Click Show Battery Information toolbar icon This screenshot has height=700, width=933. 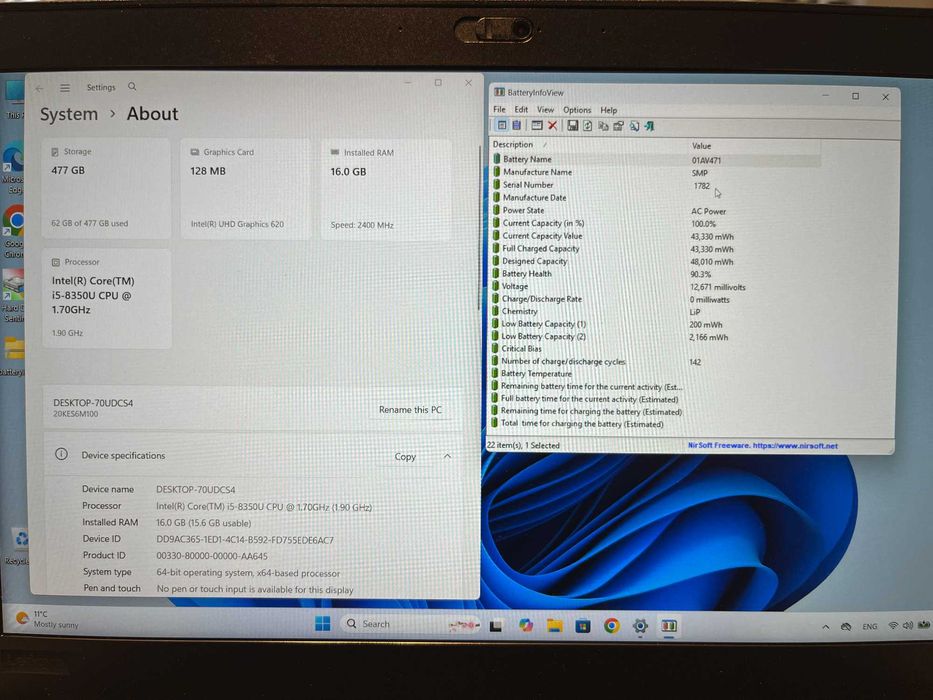click(x=502, y=125)
